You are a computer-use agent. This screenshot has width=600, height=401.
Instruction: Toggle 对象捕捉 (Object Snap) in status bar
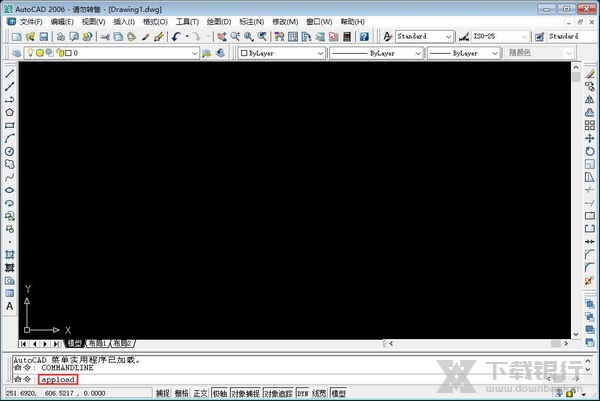pos(244,394)
